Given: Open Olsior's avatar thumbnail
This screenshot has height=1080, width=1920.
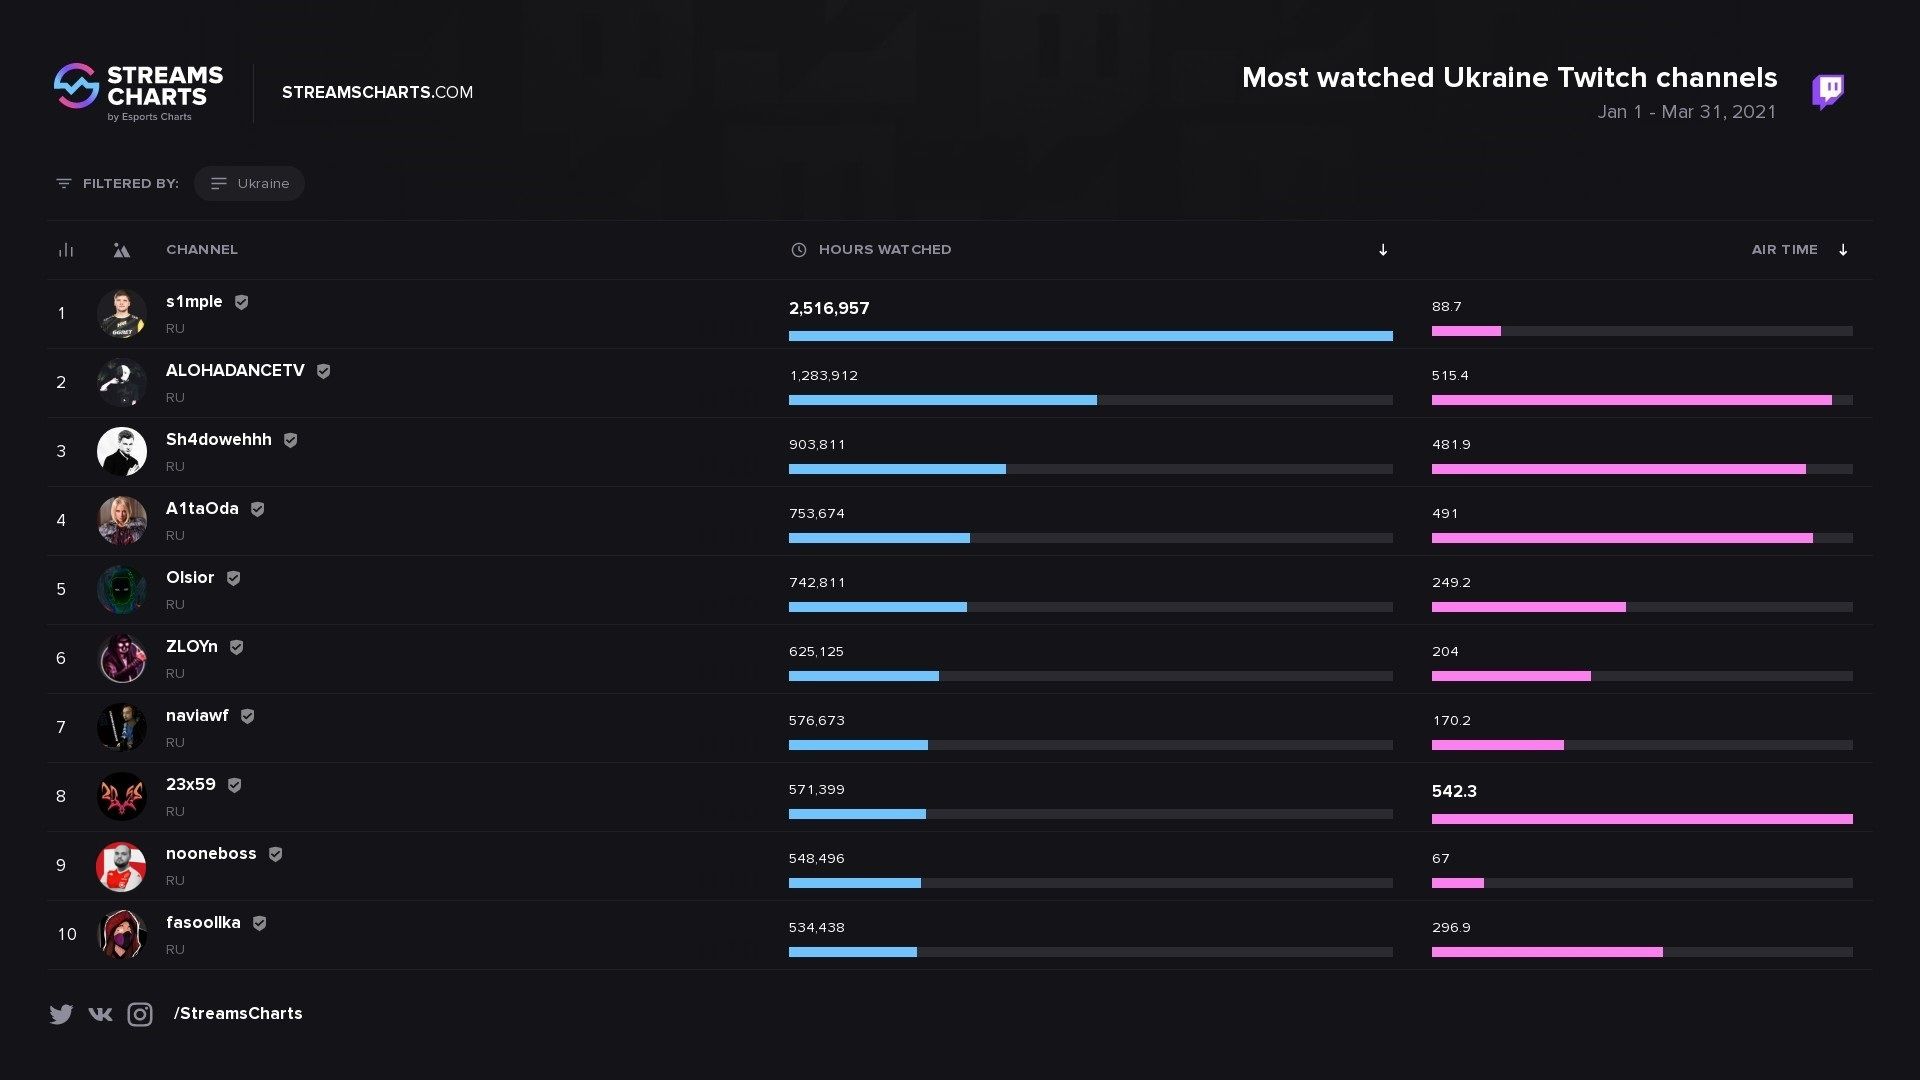Looking at the screenshot, I should tap(122, 590).
